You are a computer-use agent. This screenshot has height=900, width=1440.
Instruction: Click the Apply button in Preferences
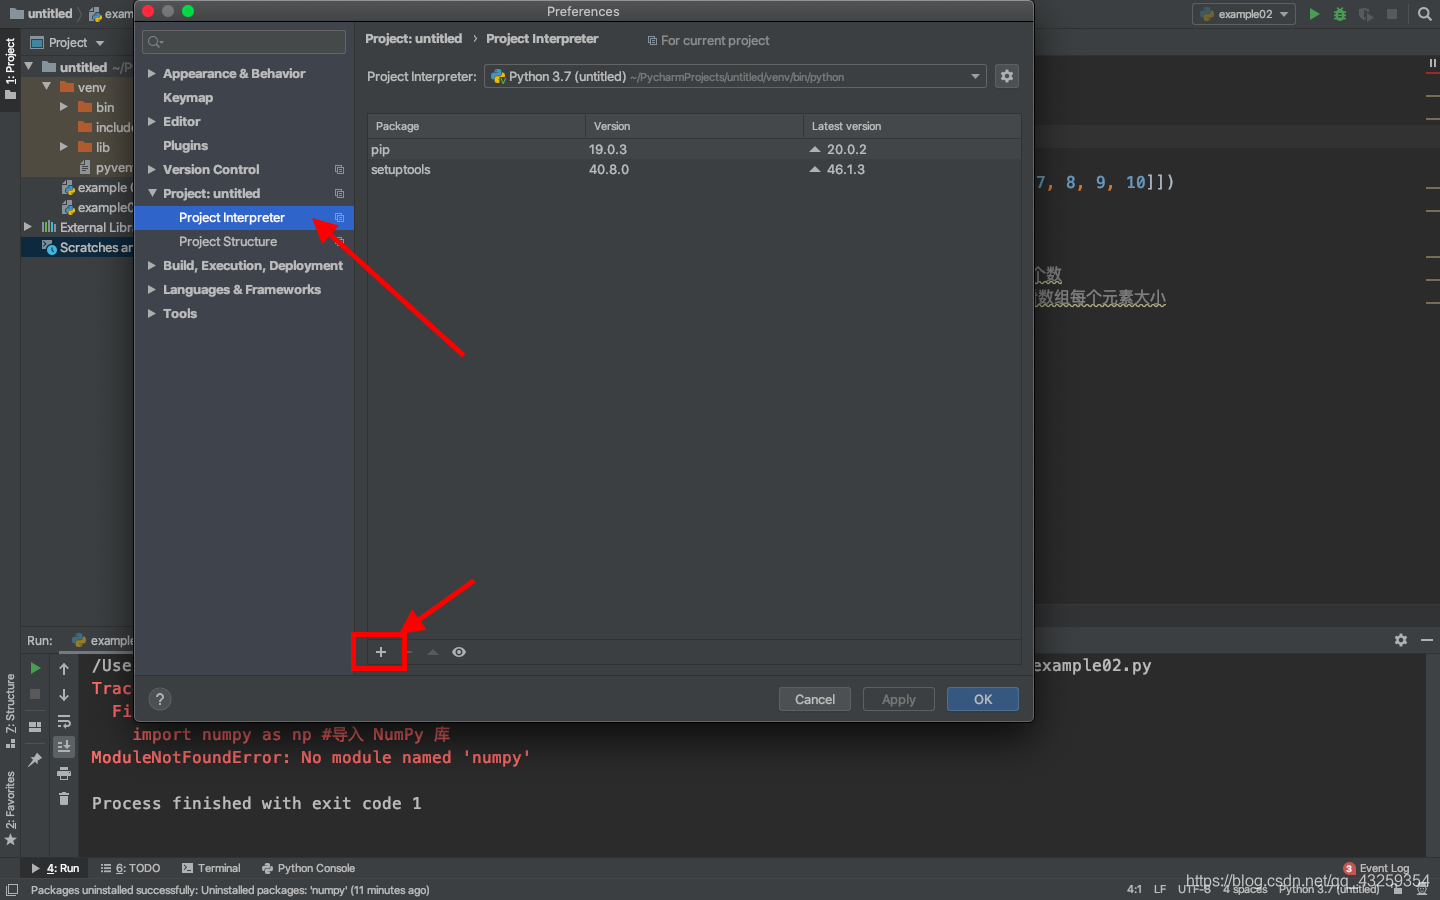coord(899,699)
